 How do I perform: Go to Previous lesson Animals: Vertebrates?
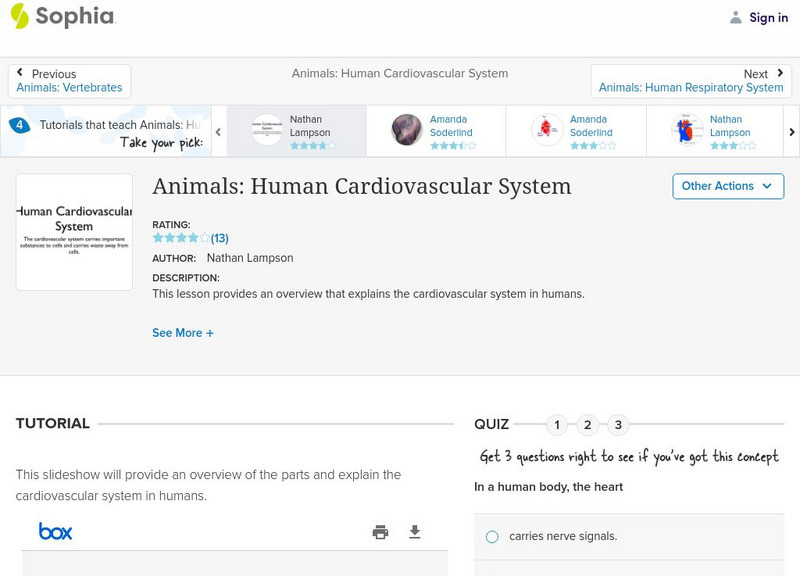click(x=69, y=81)
